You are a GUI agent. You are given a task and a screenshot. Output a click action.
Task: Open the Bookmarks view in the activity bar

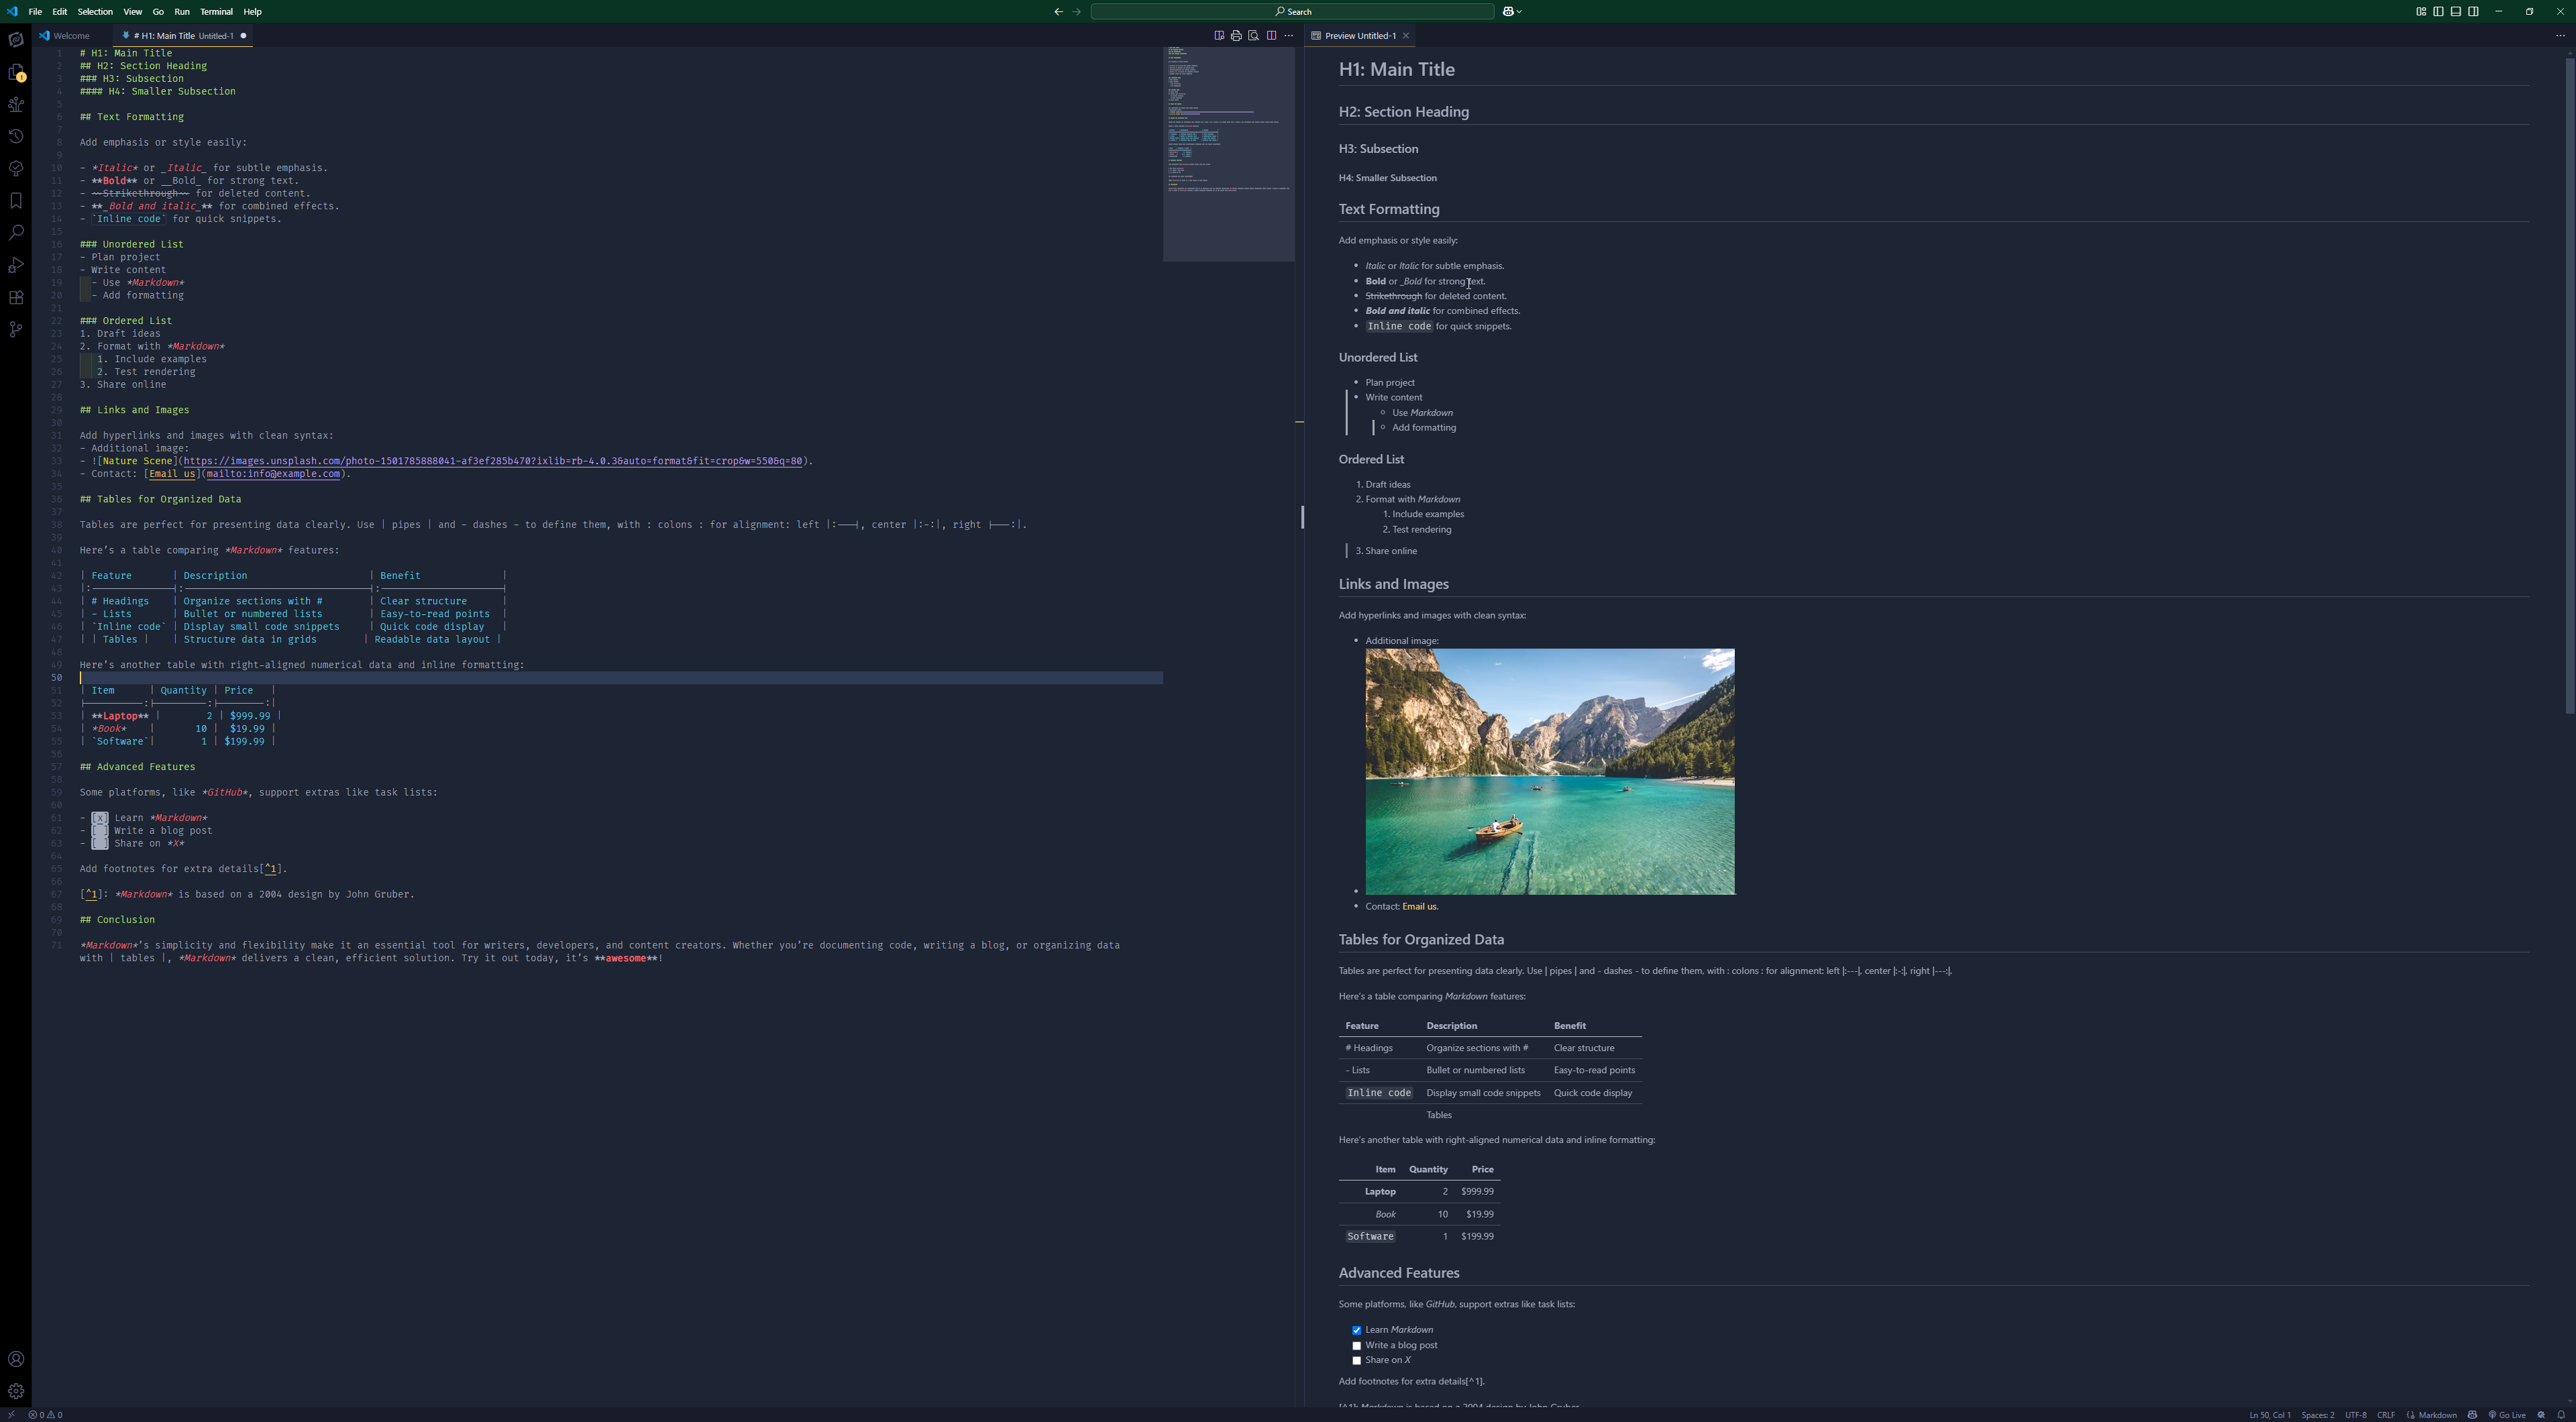(x=16, y=201)
